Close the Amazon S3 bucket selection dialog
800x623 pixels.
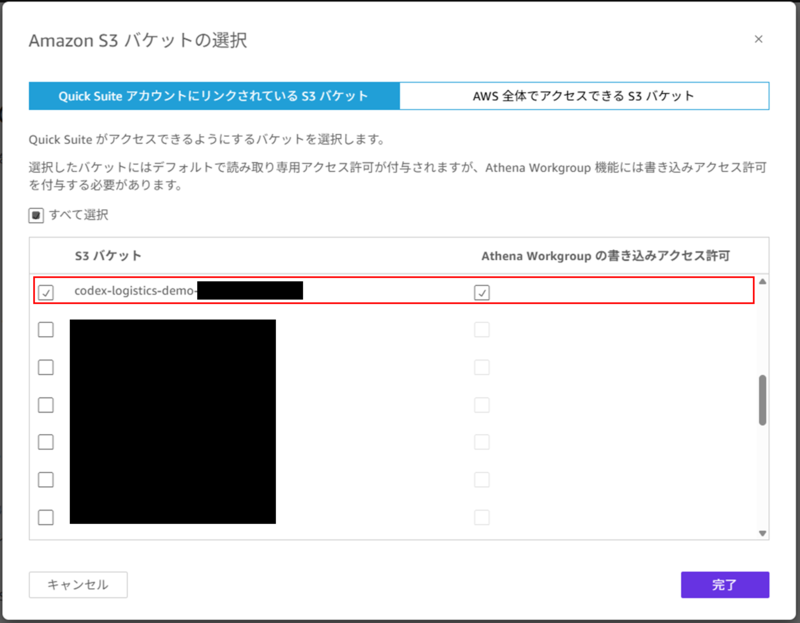click(758, 39)
